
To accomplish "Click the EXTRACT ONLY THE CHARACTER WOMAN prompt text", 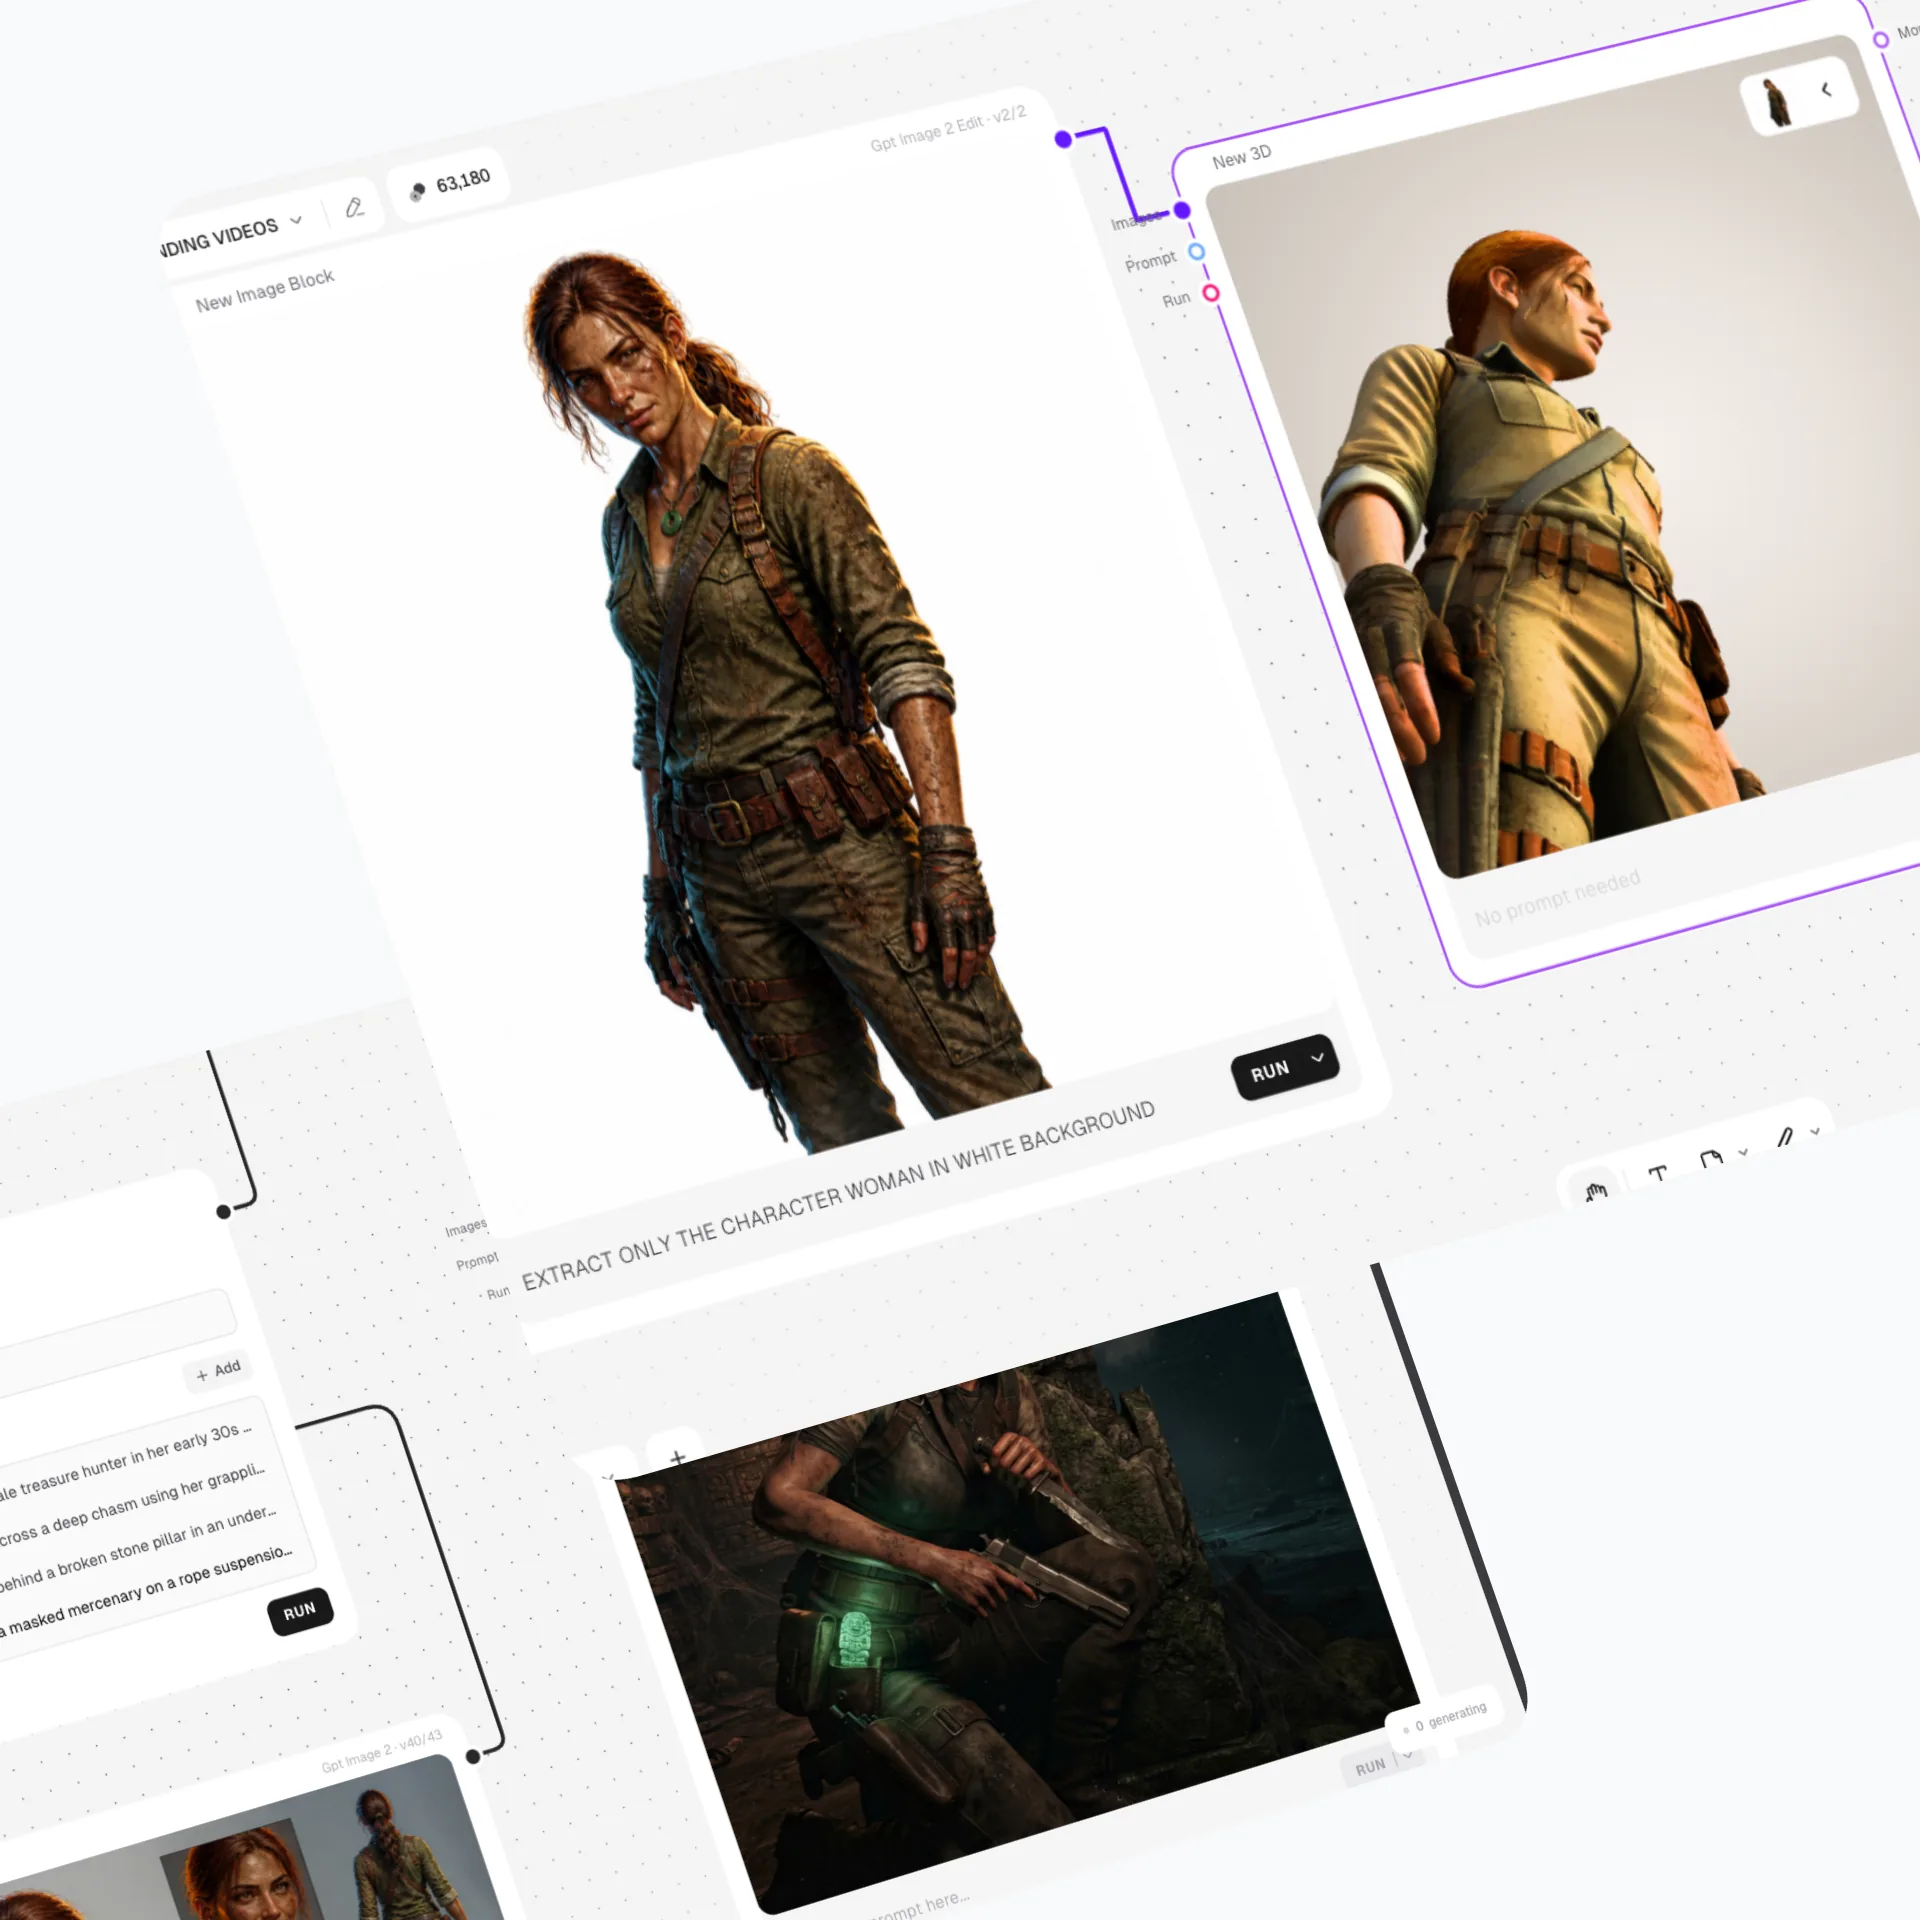I will pos(838,1195).
